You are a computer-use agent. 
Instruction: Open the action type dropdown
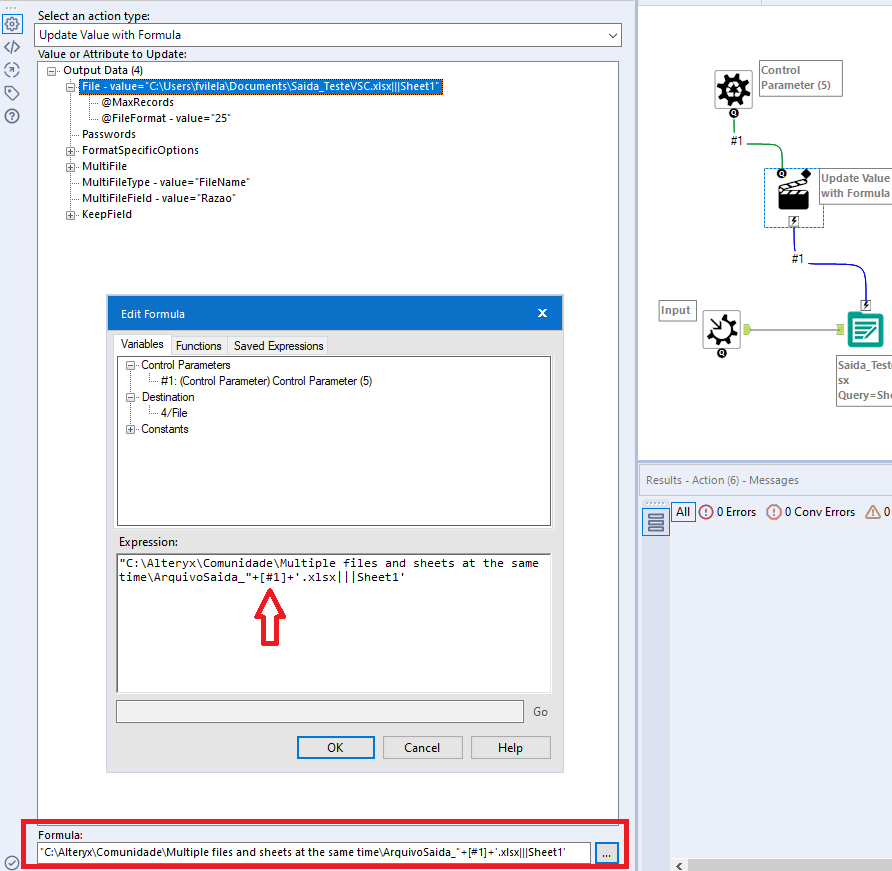click(x=612, y=35)
